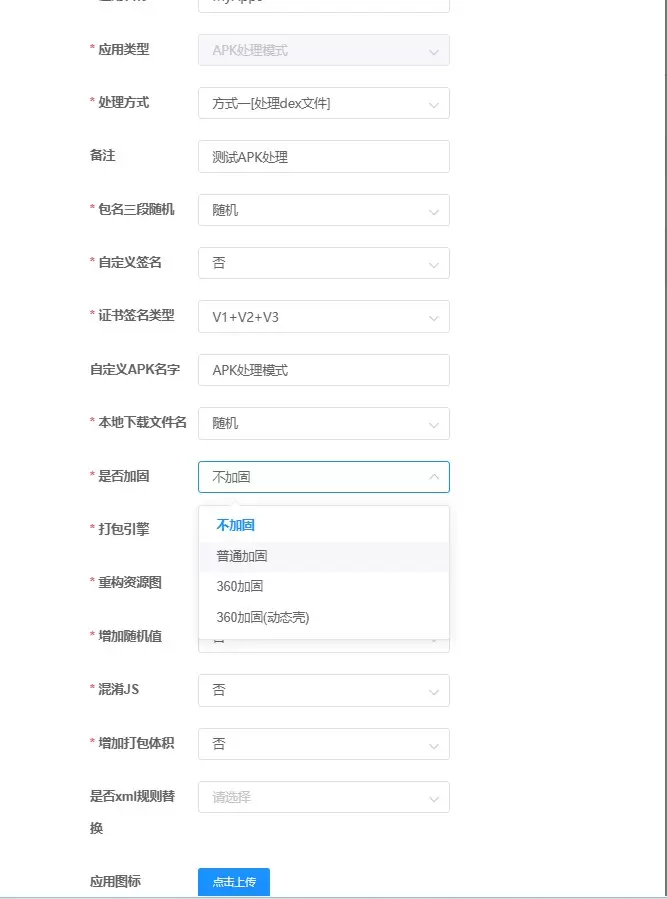Click chevron icon in 处理方式 field
This screenshot has width=667, height=899.
[x=434, y=104]
